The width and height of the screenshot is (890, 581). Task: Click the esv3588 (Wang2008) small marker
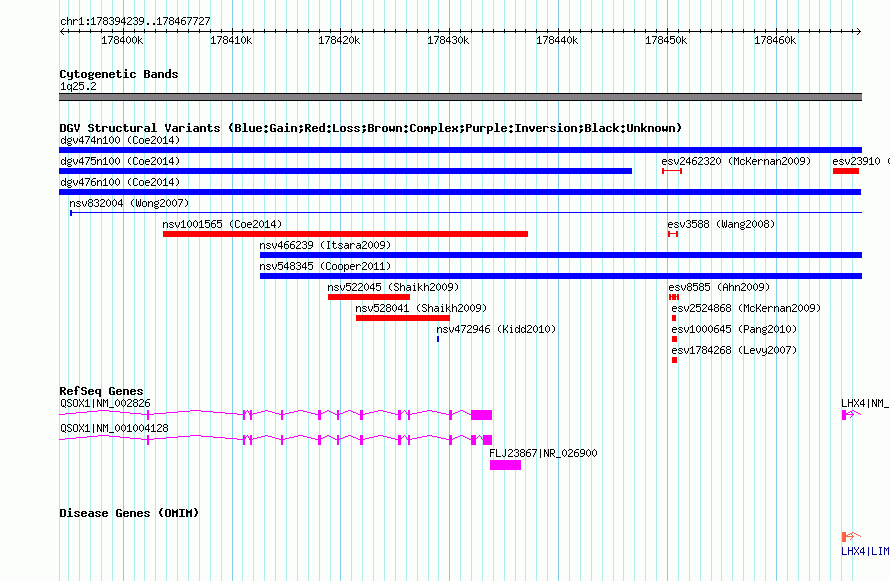click(x=673, y=234)
